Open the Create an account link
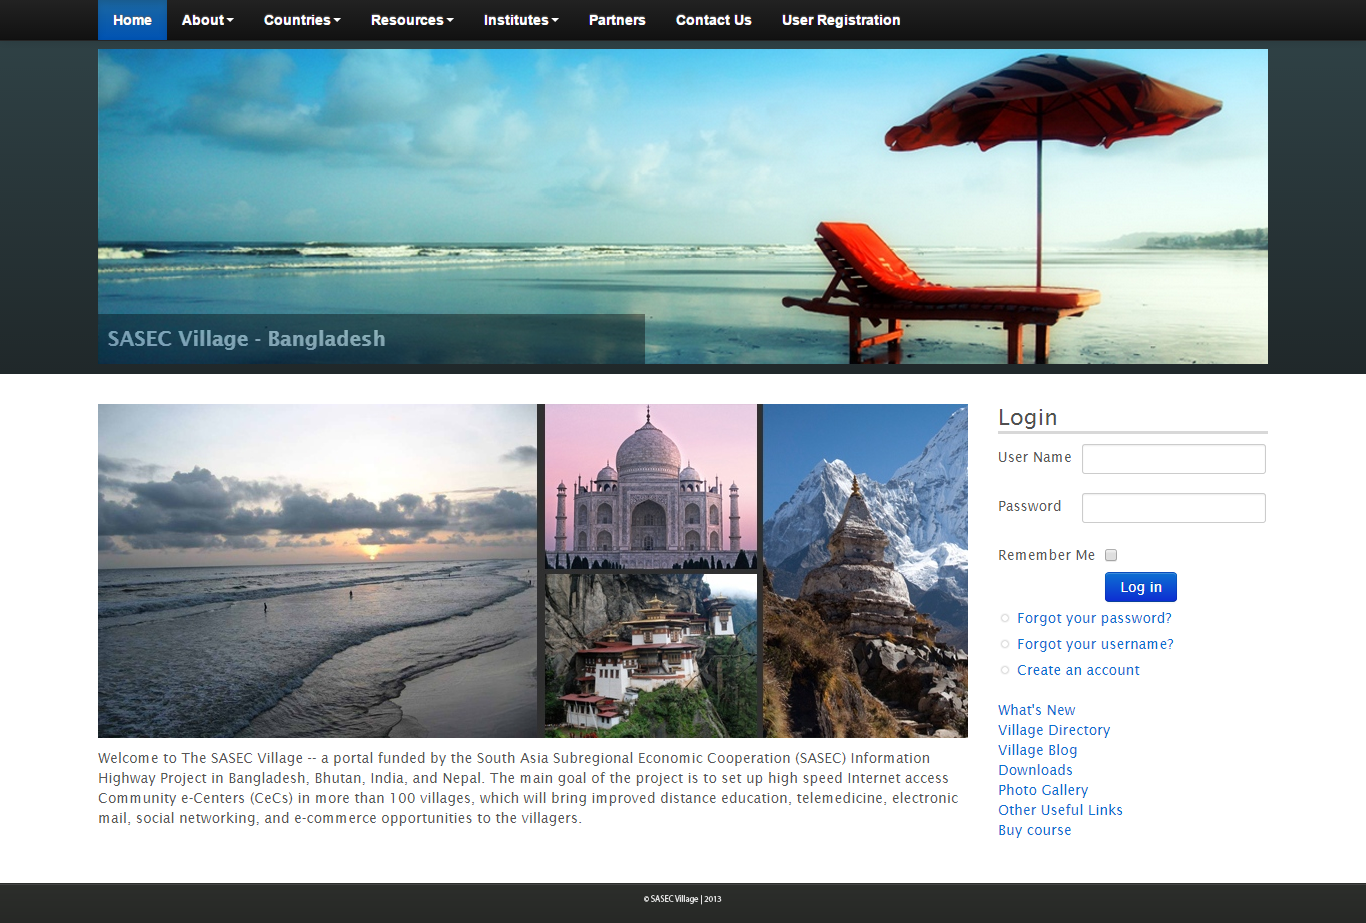This screenshot has height=923, width=1366. tap(1078, 670)
